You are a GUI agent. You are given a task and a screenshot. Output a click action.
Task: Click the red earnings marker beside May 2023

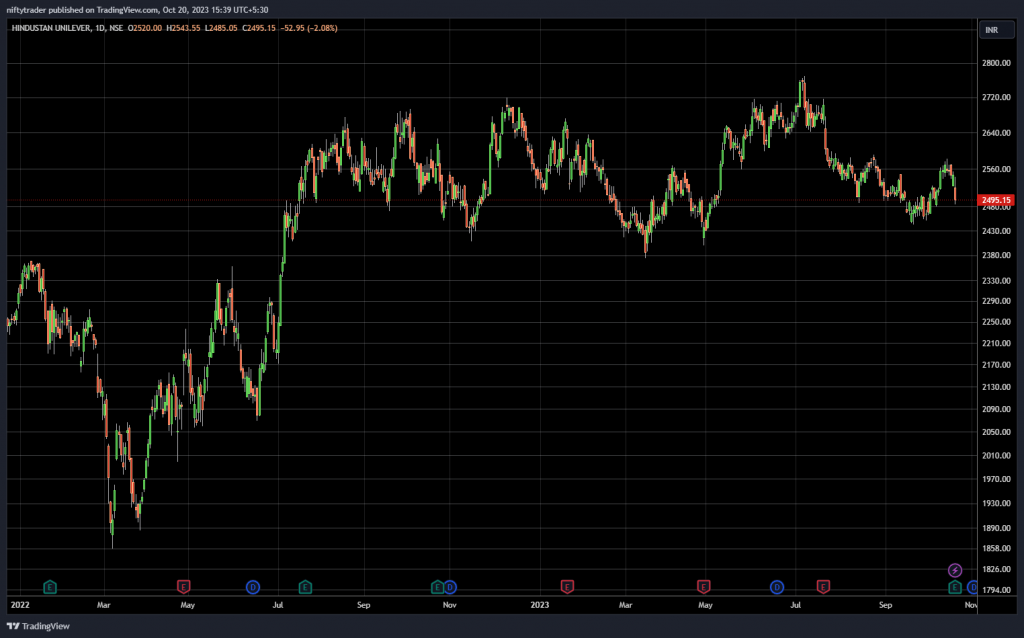[703, 587]
